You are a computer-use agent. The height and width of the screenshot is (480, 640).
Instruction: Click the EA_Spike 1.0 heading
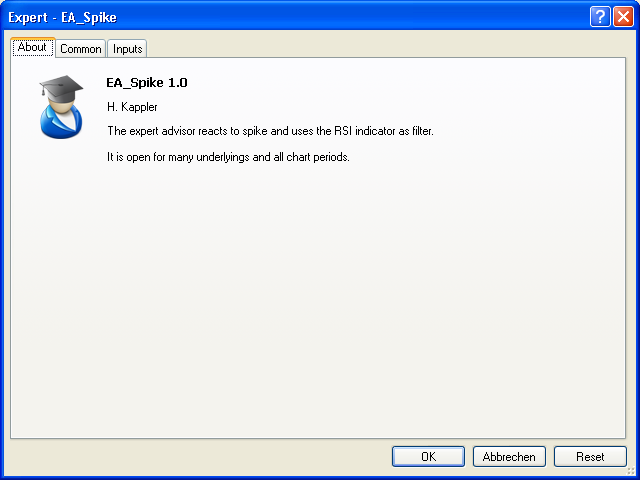146,83
